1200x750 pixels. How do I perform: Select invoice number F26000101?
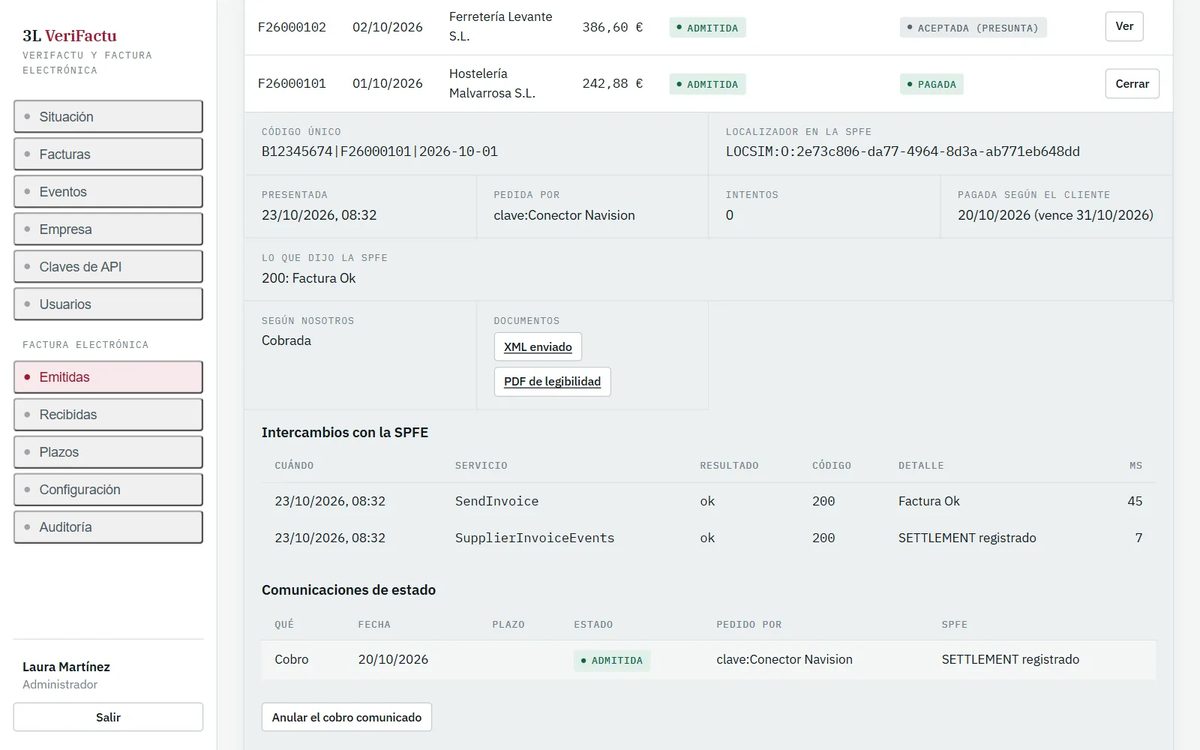(292, 83)
